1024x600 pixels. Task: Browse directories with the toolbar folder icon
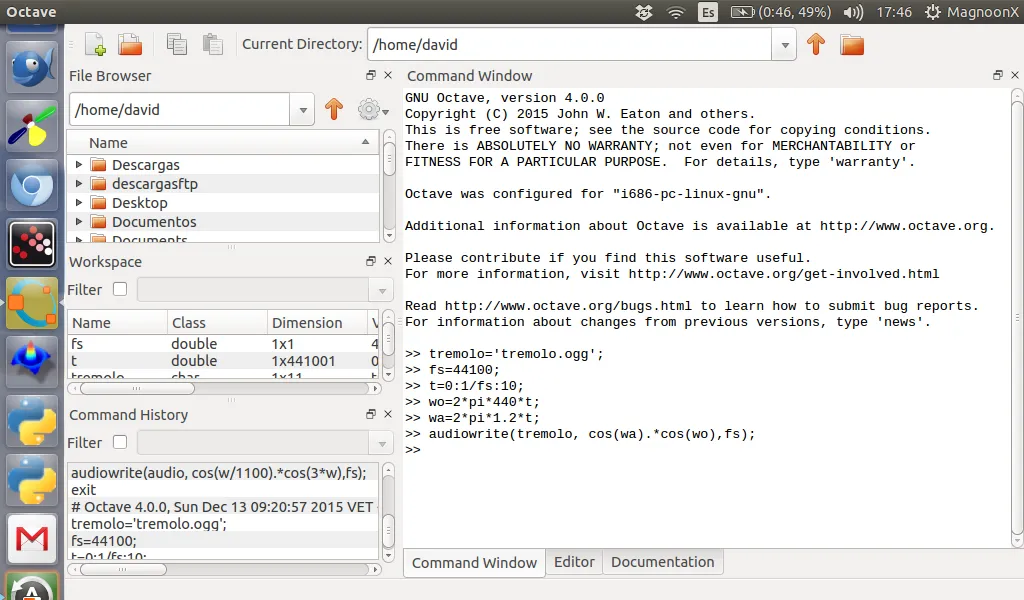click(x=851, y=44)
